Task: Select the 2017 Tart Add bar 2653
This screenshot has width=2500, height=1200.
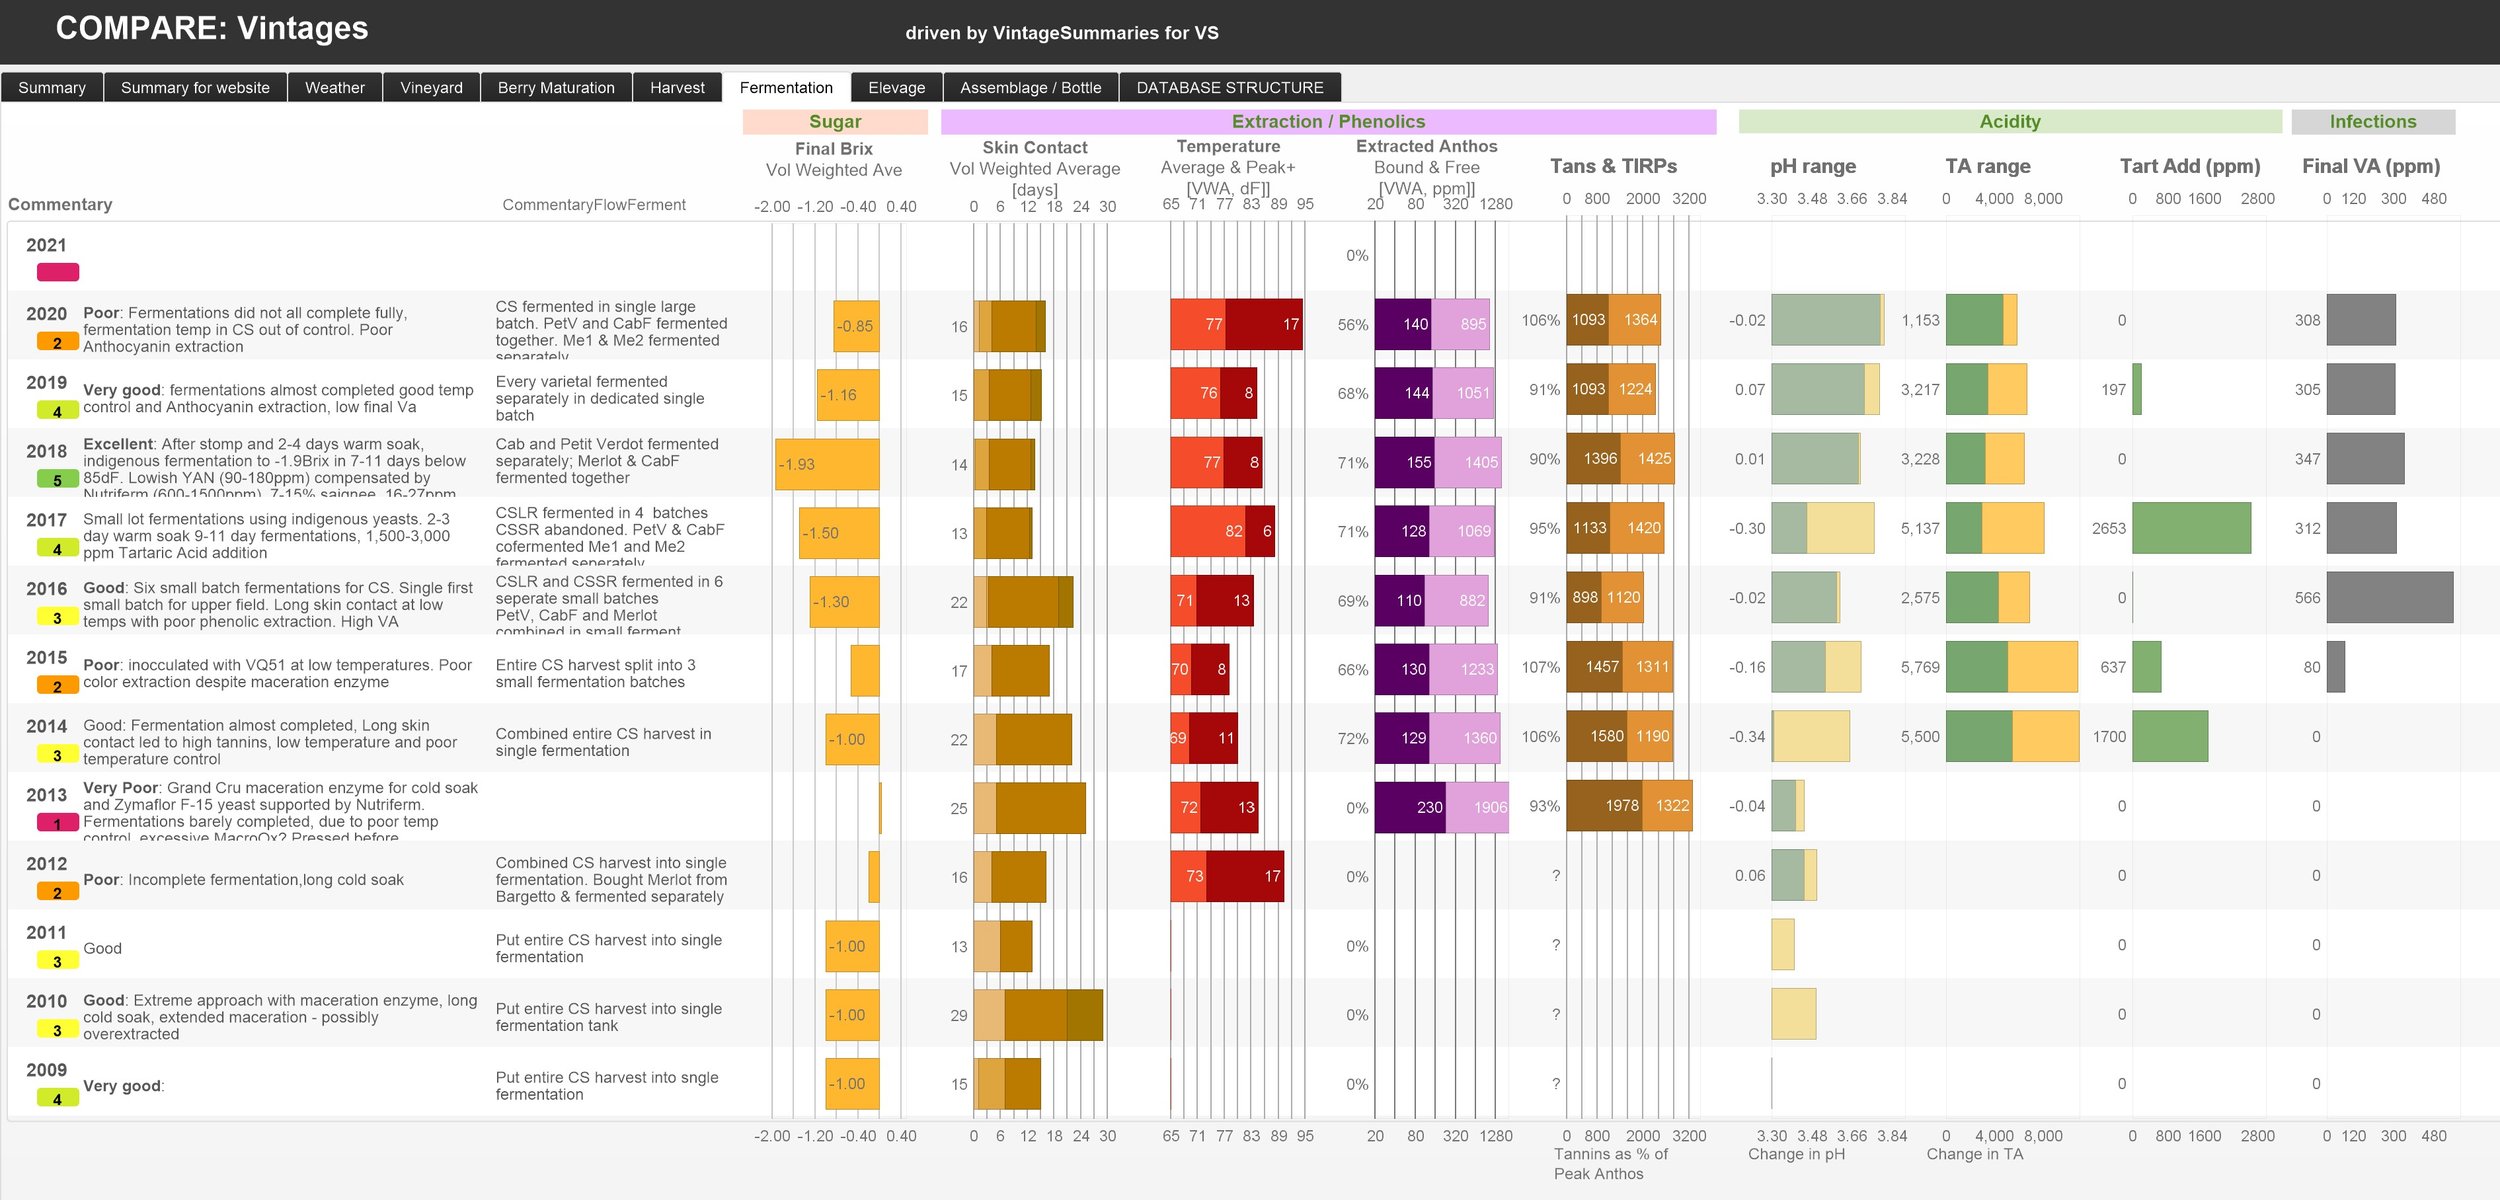Action: (2192, 528)
